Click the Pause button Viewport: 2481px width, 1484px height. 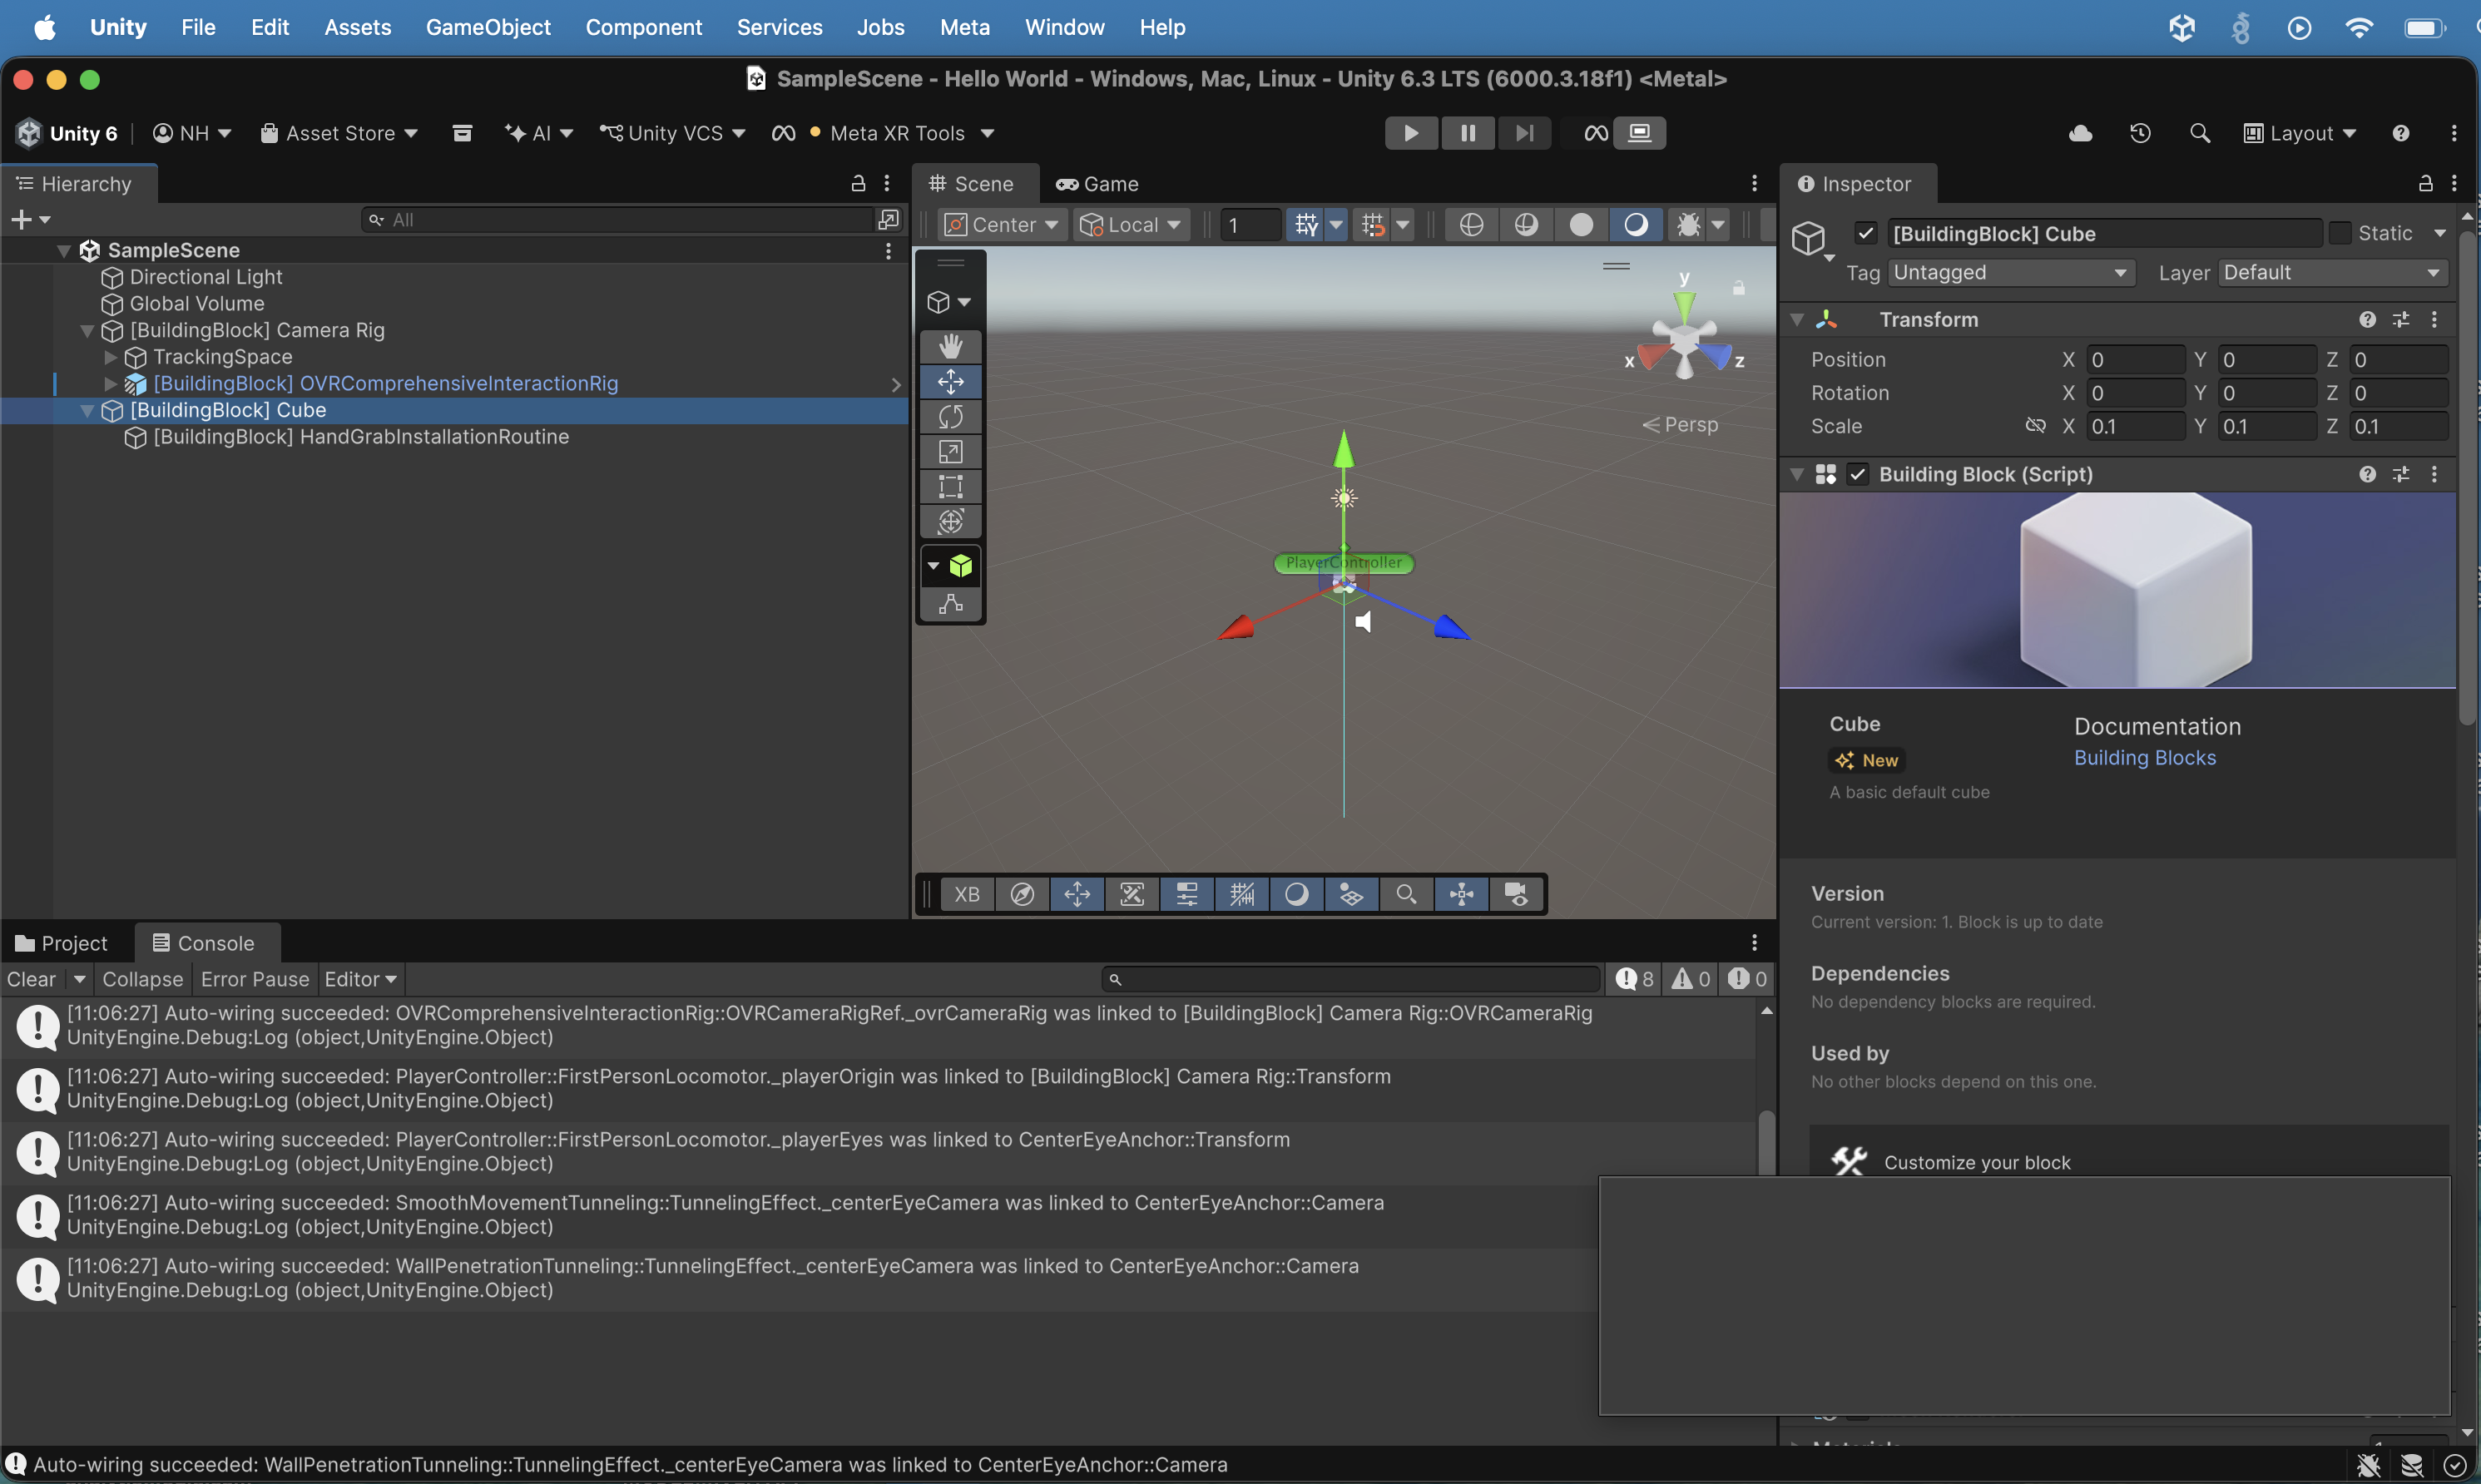(1467, 133)
